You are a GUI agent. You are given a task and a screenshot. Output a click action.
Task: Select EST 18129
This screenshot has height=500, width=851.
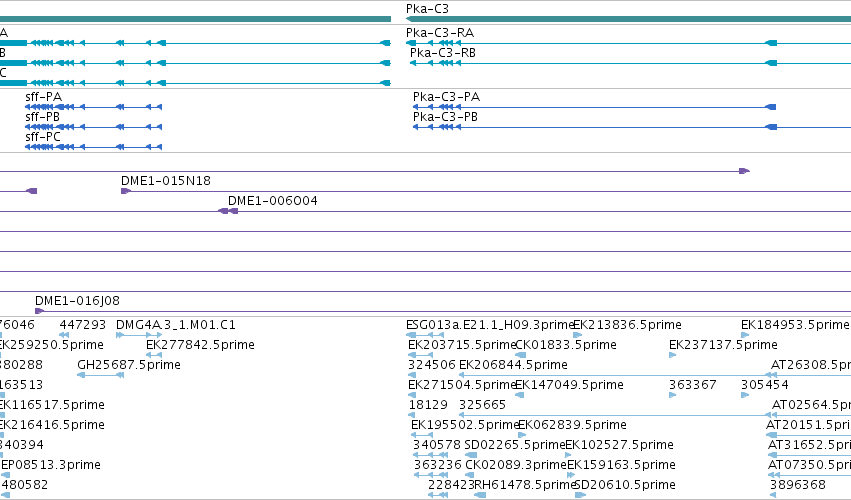click(428, 405)
